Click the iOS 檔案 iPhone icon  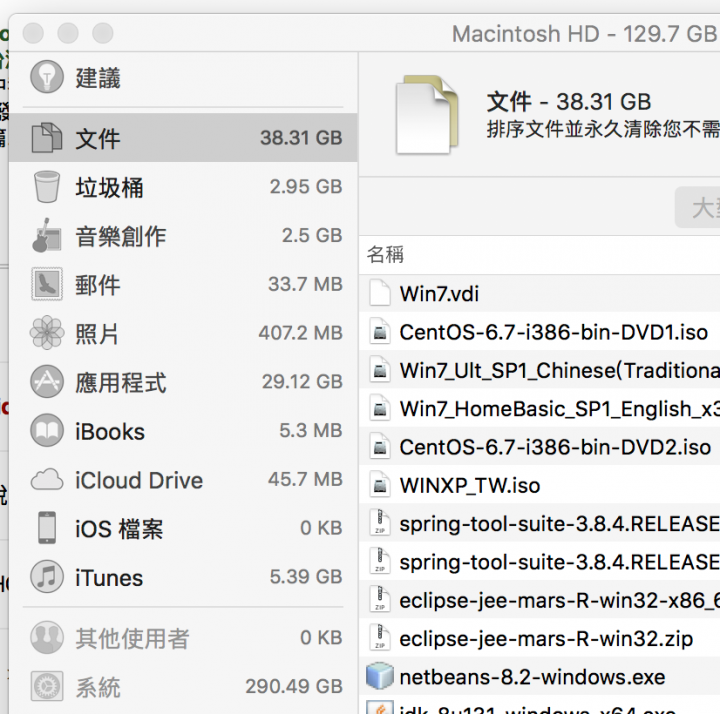coord(47,528)
